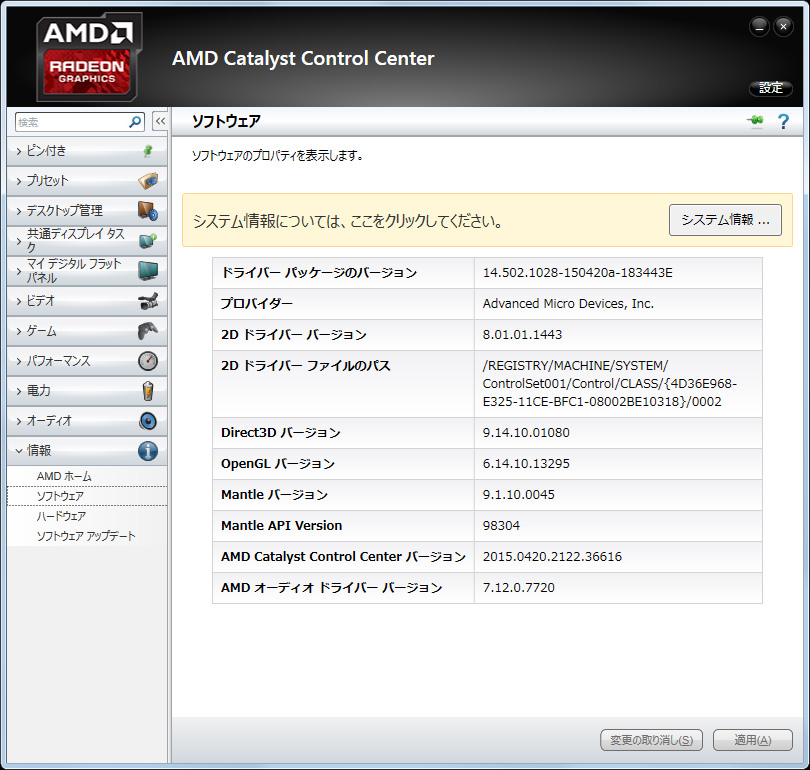Expand the 電力 section

tap(87, 391)
